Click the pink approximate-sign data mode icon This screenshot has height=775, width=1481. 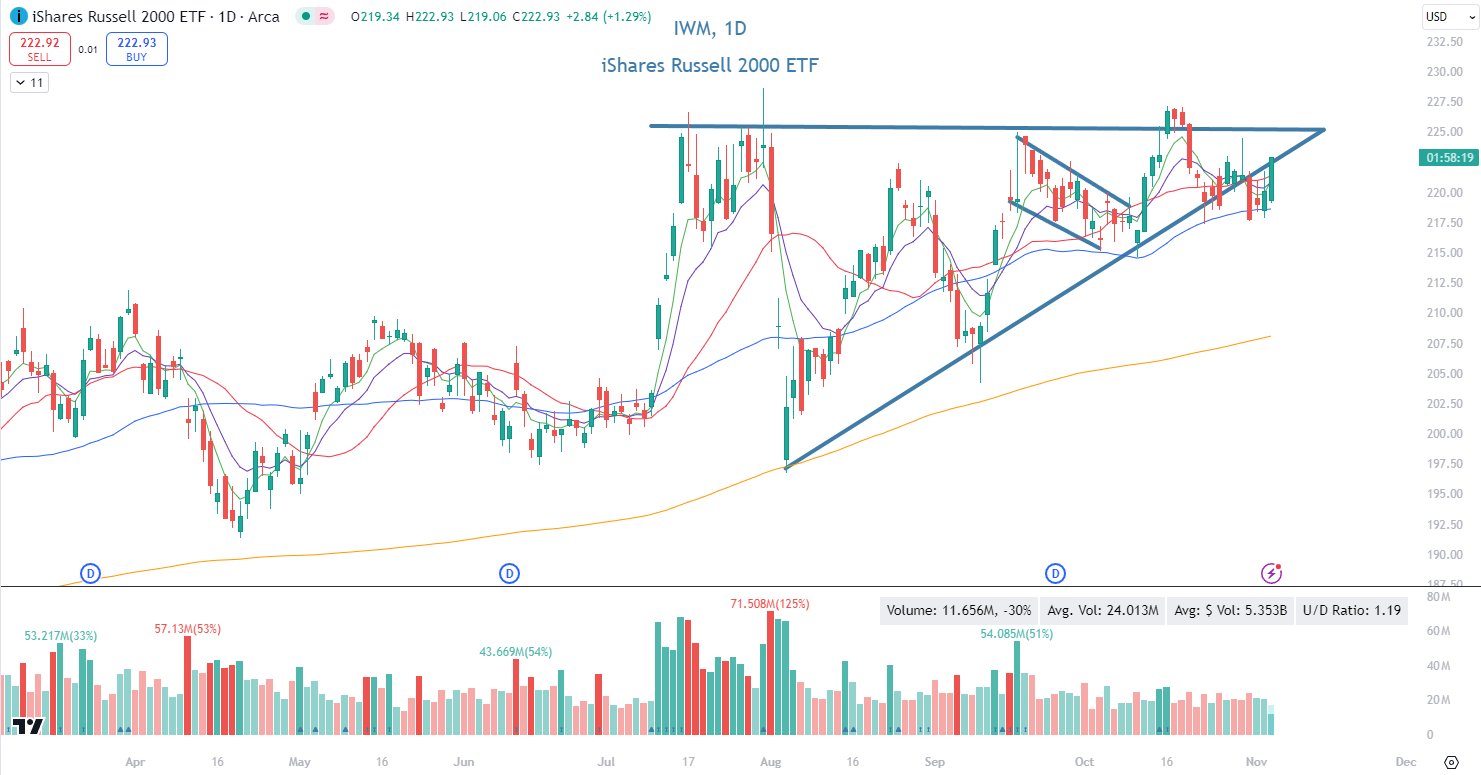(x=325, y=16)
